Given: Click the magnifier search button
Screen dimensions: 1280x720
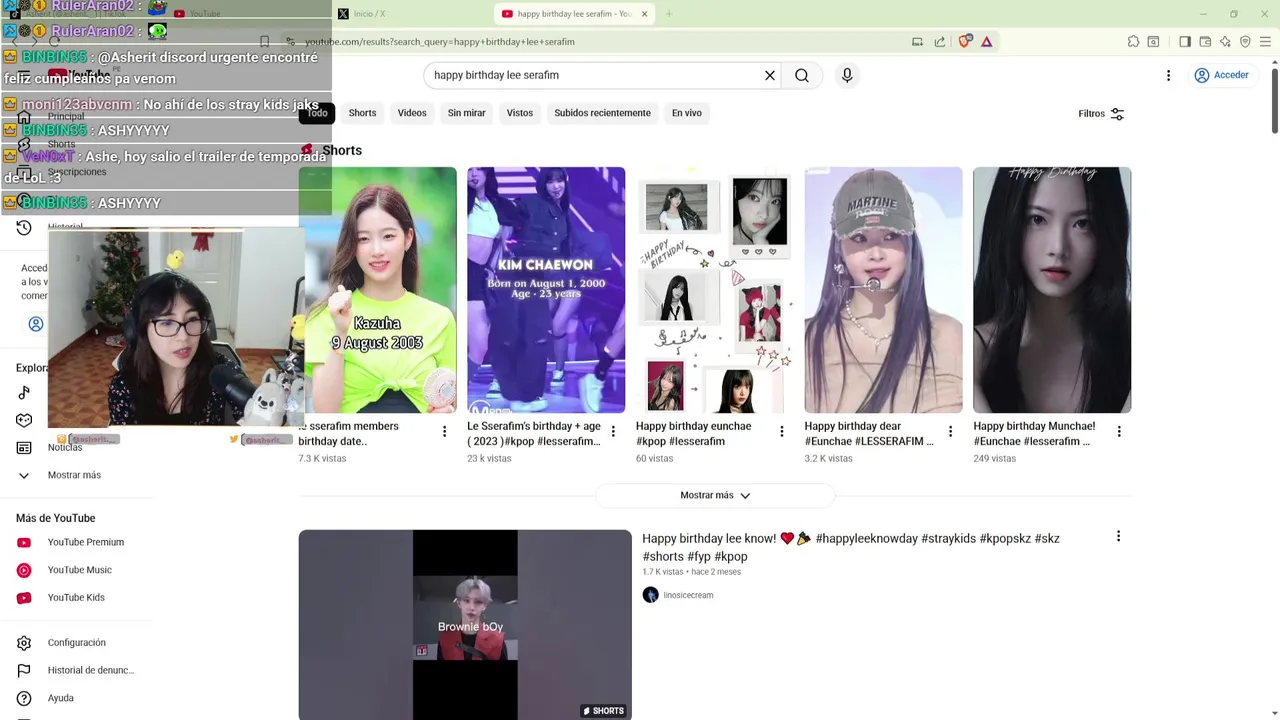Looking at the screenshot, I should (802, 75).
